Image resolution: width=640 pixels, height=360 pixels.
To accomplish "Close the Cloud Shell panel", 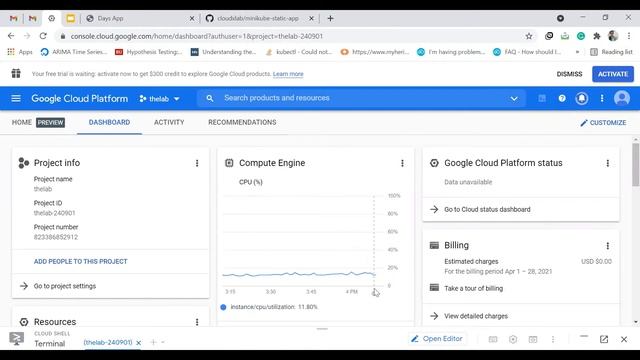I will 624,339.
